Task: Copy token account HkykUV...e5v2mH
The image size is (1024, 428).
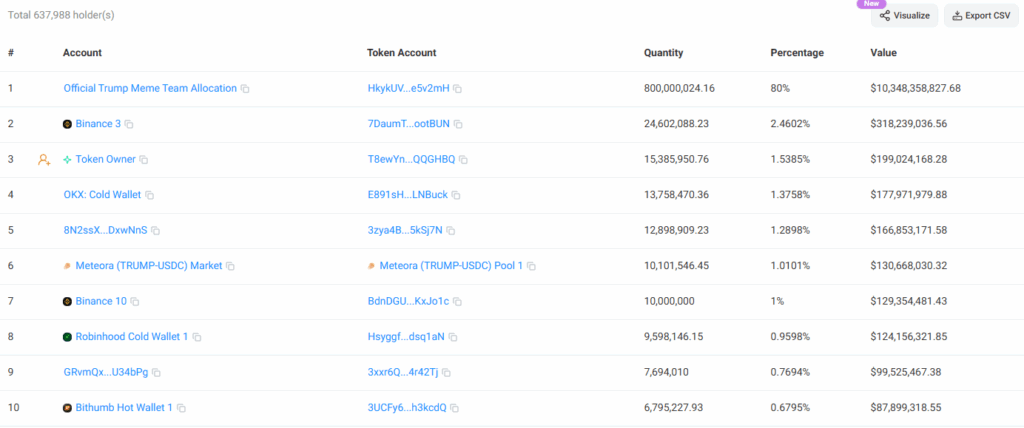Action: coord(458,88)
